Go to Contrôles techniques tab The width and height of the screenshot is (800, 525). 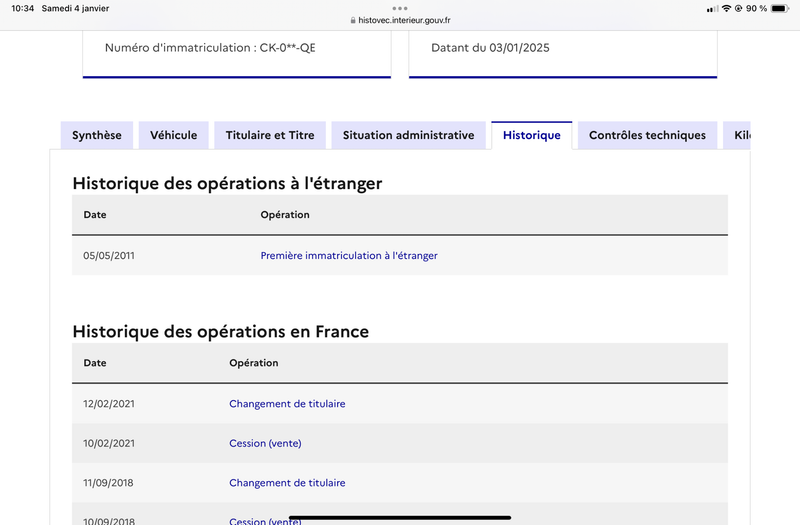[647, 135]
